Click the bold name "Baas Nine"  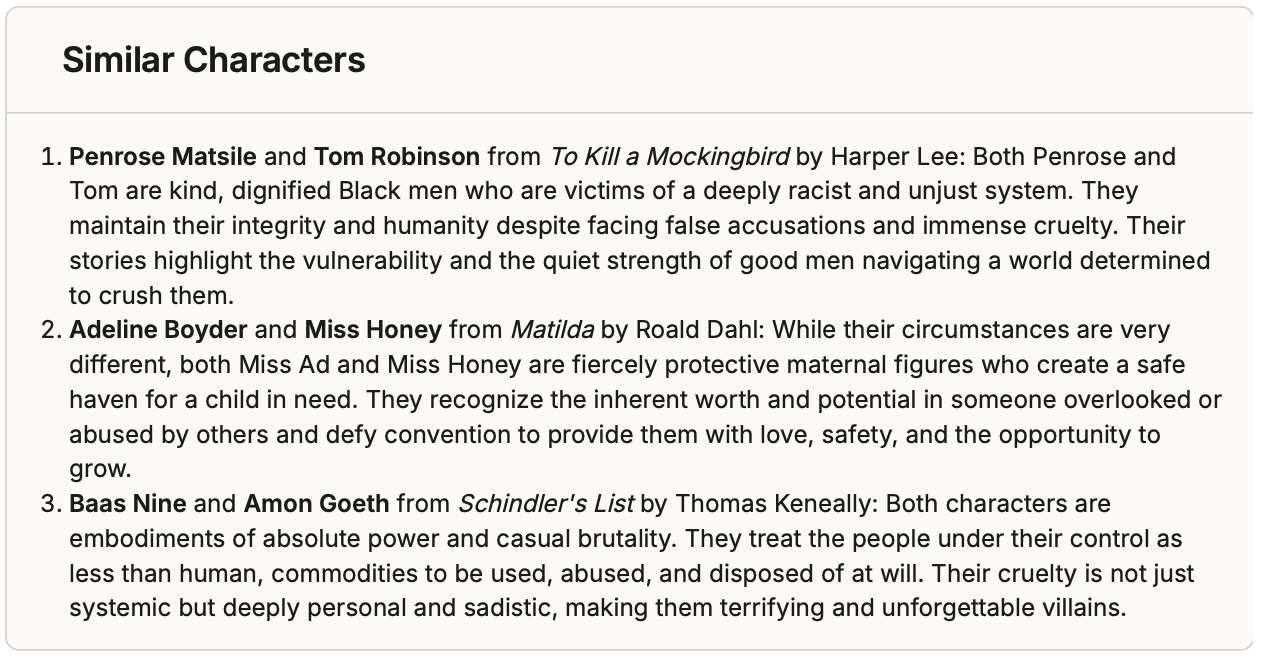pos(127,503)
